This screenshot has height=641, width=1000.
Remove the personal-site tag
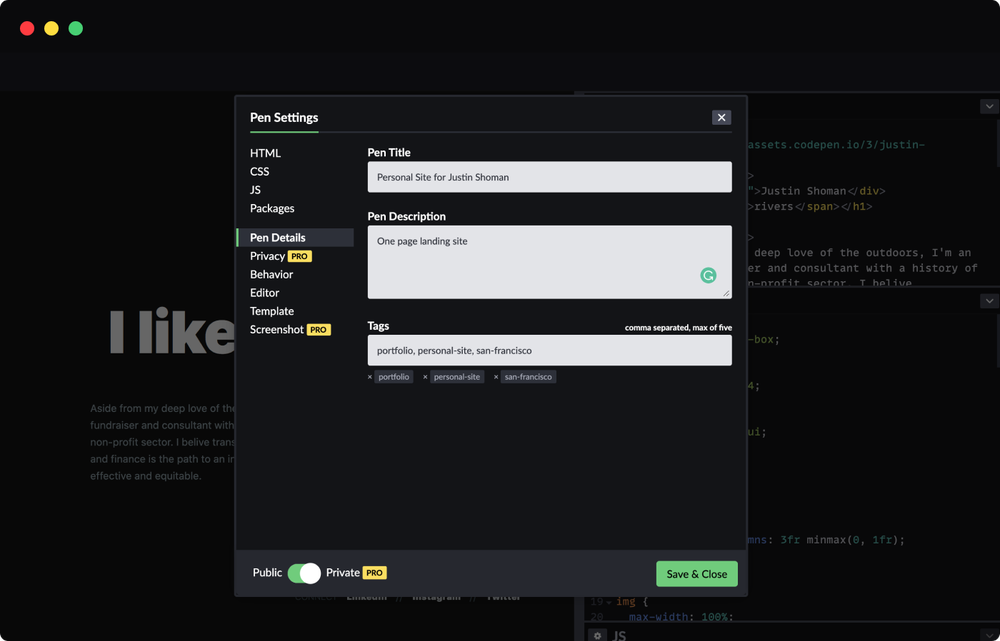pos(425,377)
